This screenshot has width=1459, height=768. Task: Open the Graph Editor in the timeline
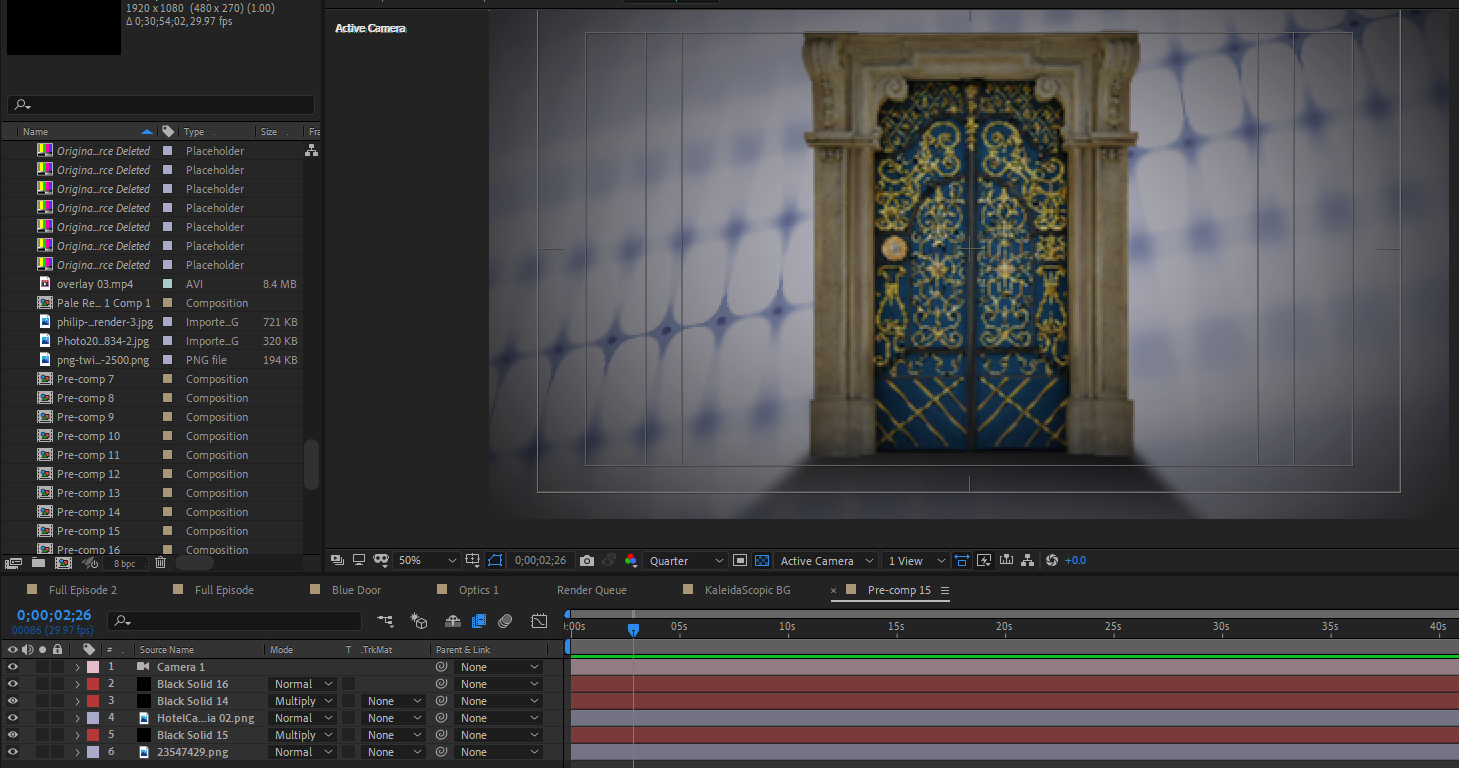[538, 621]
